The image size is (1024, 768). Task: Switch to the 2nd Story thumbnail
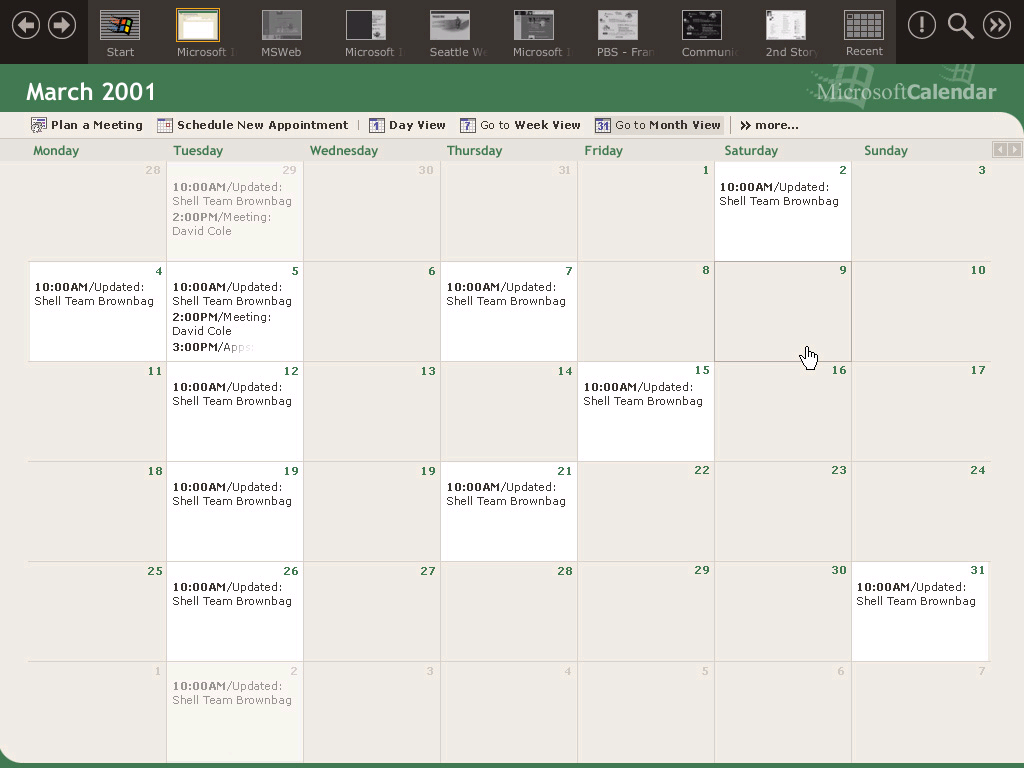coord(786,33)
